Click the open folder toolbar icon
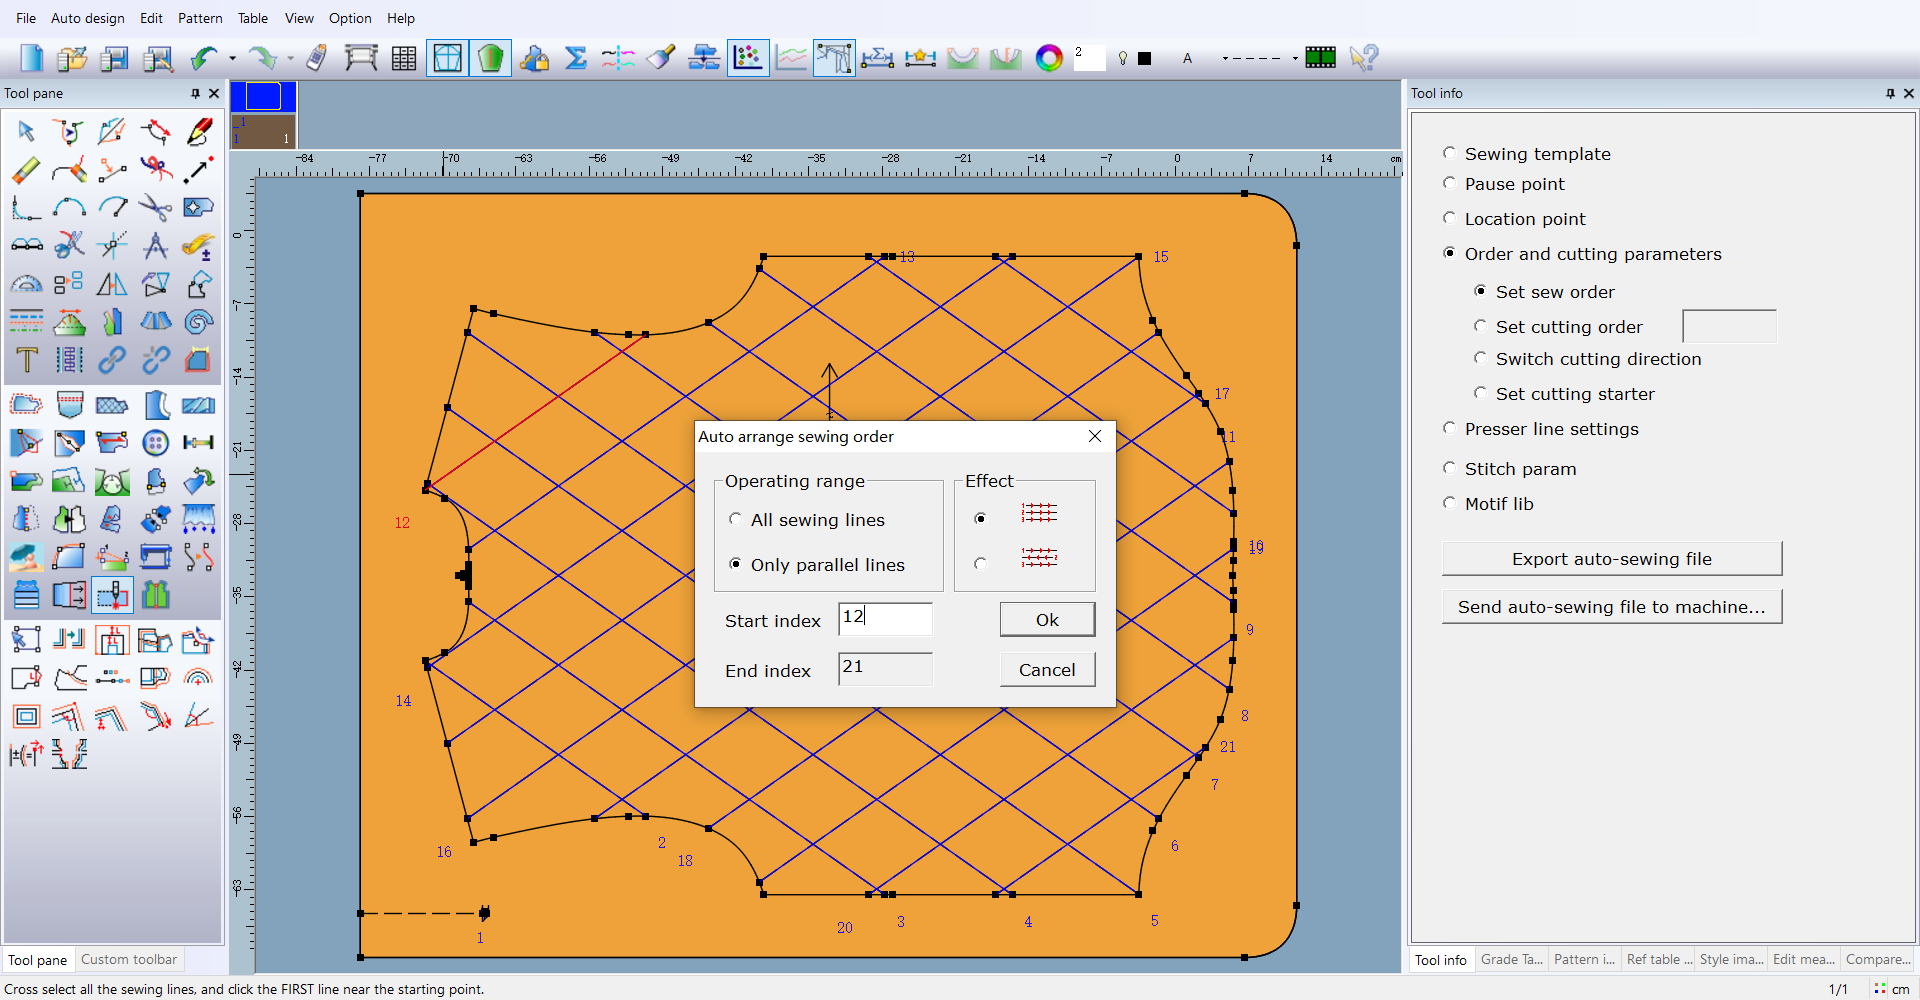 [71, 58]
